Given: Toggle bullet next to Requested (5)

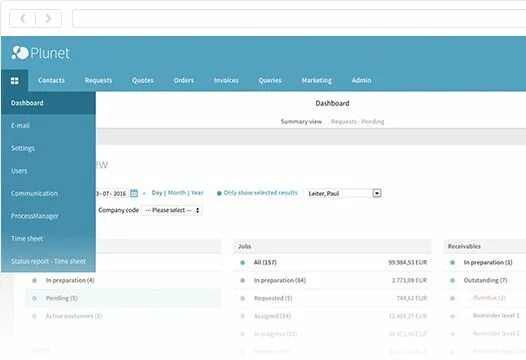Looking at the screenshot, I should [x=243, y=298].
